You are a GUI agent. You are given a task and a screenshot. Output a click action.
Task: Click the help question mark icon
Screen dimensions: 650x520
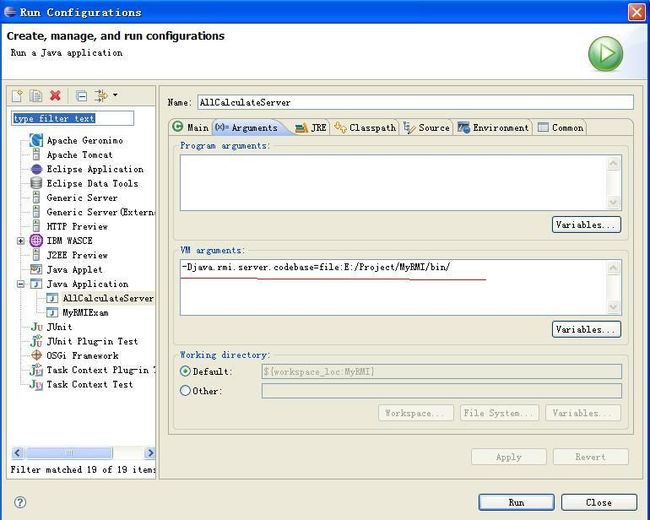(20, 502)
